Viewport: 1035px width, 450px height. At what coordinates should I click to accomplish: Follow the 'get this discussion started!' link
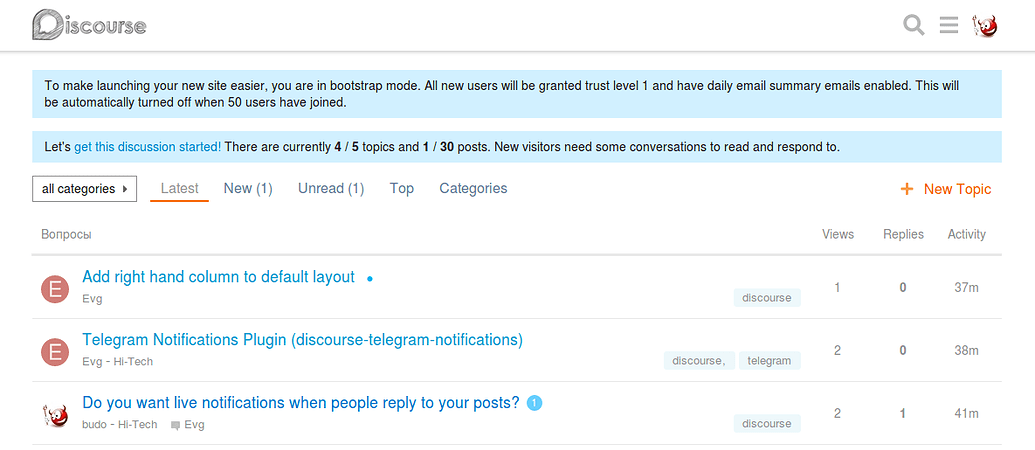(x=148, y=147)
